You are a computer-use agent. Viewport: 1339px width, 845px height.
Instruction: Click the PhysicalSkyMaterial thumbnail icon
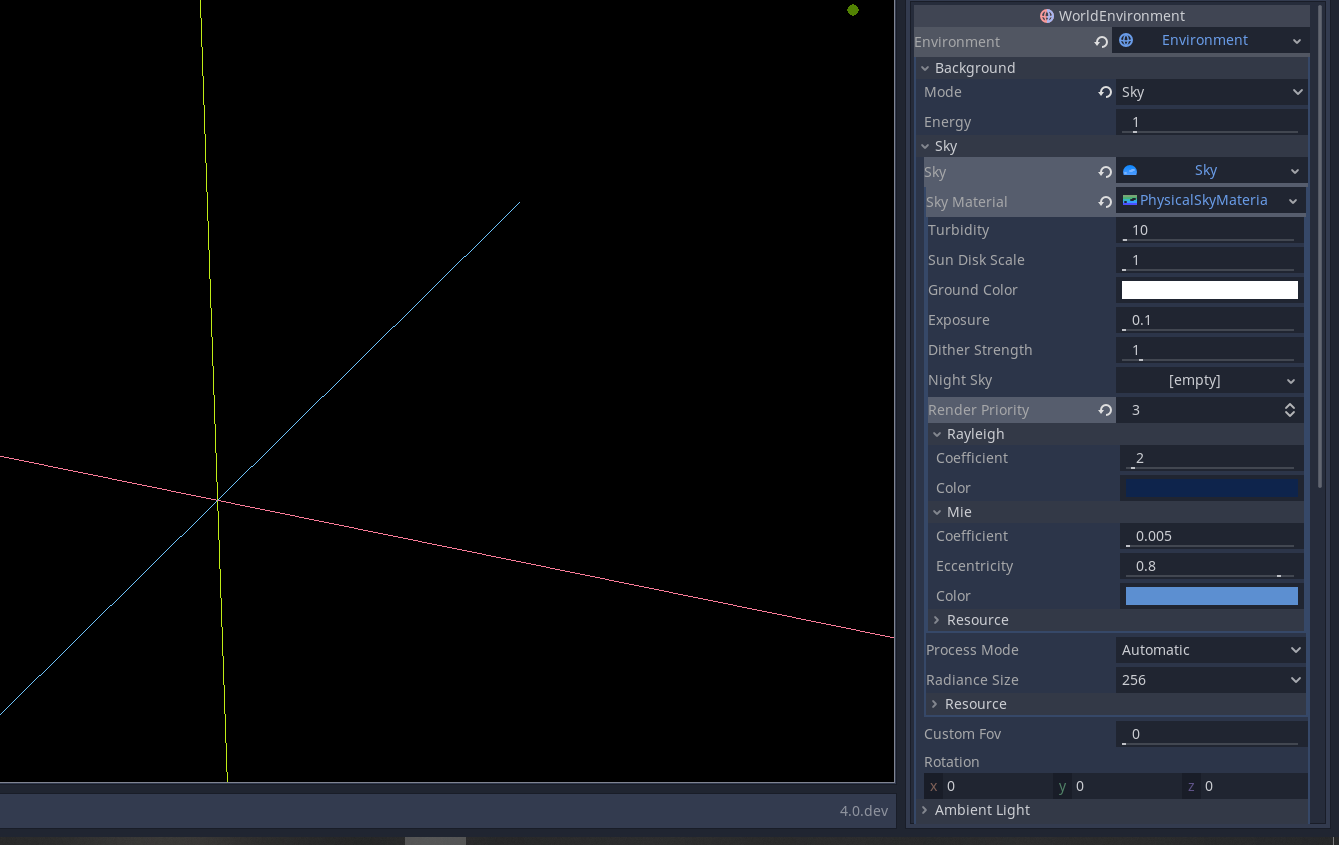coord(1130,200)
